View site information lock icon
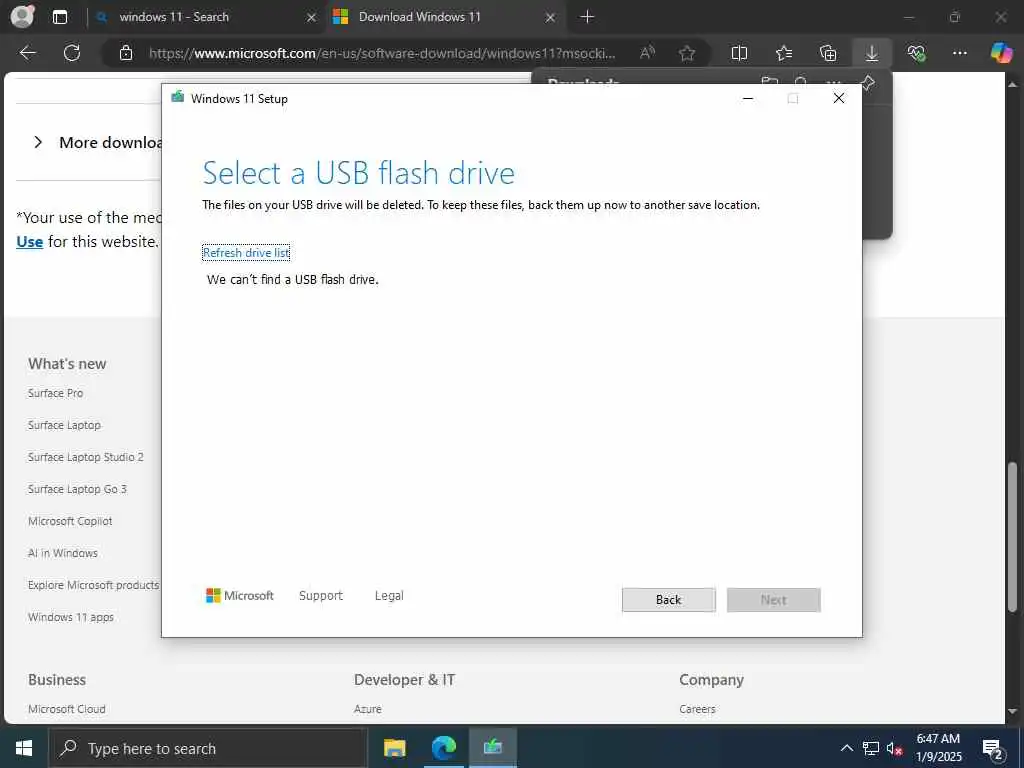Screen dimensions: 1024x768 [x=126, y=53]
